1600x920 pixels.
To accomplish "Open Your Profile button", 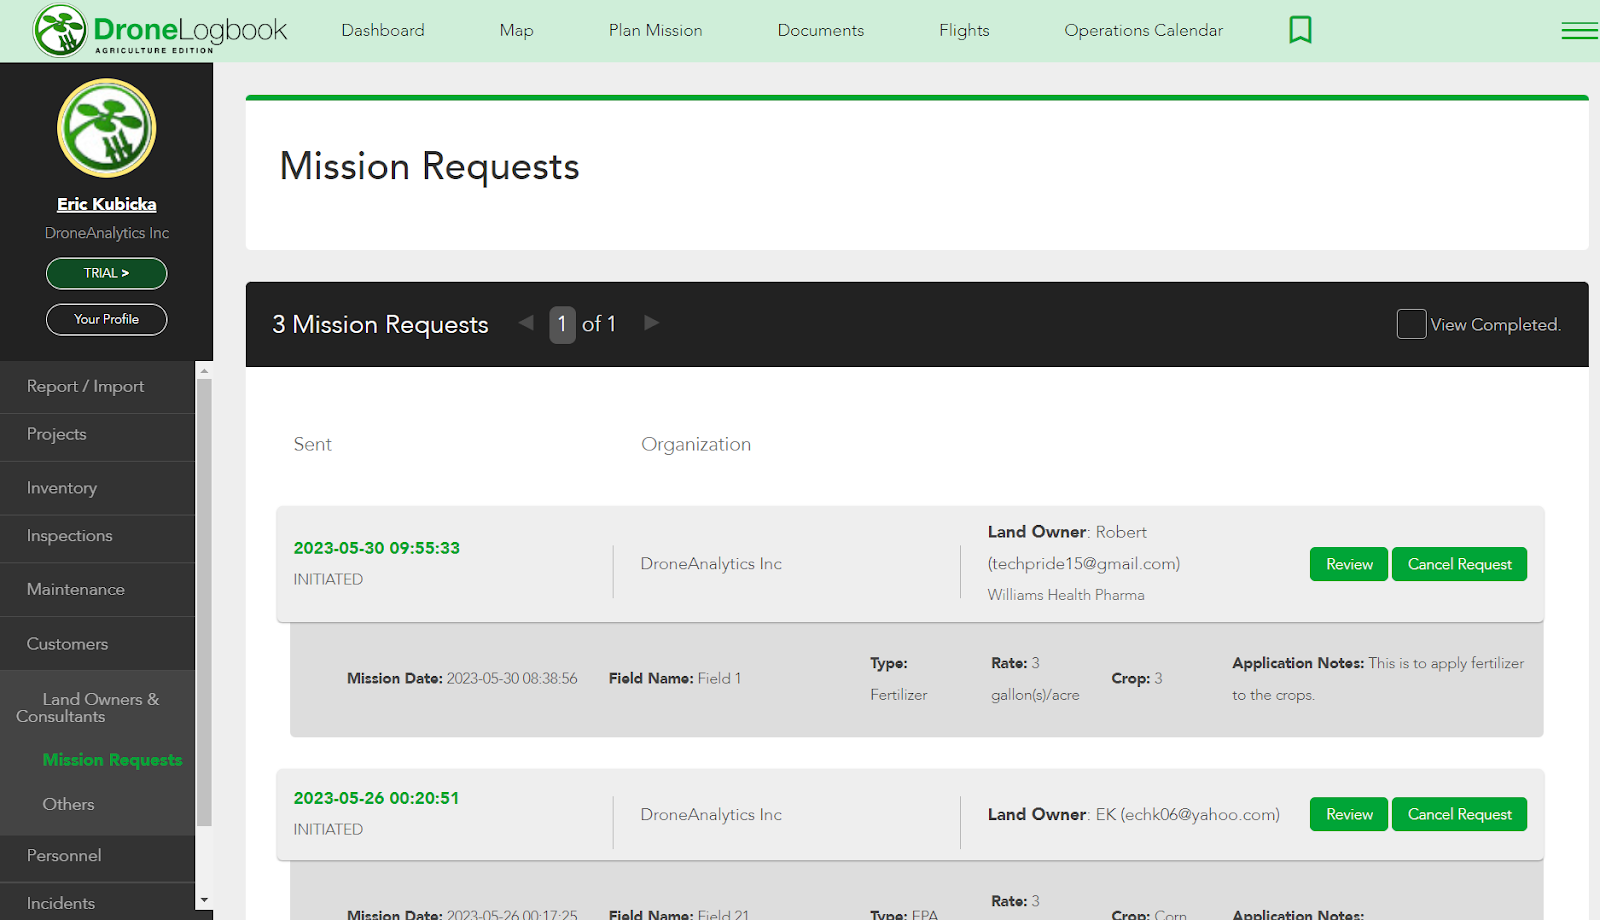I will coord(107,319).
